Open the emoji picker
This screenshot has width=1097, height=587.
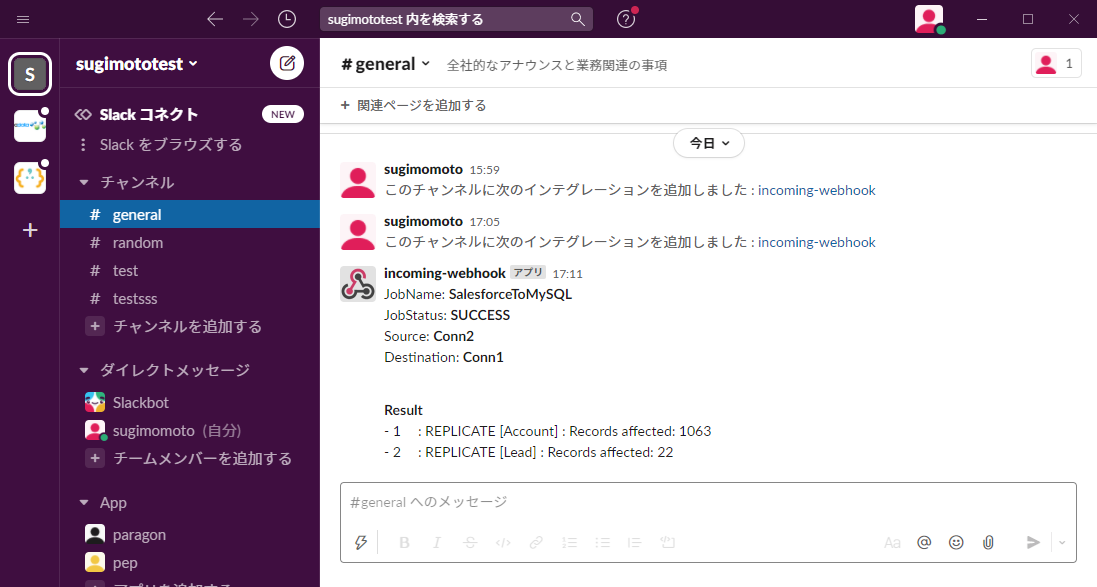[956, 542]
